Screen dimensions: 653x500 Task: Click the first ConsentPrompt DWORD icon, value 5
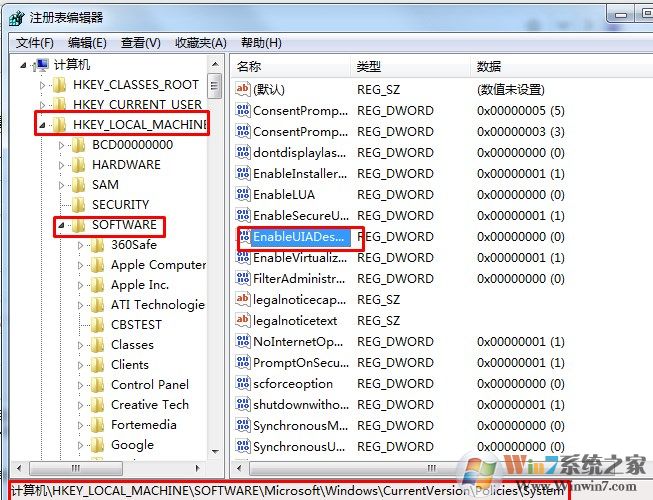point(243,110)
